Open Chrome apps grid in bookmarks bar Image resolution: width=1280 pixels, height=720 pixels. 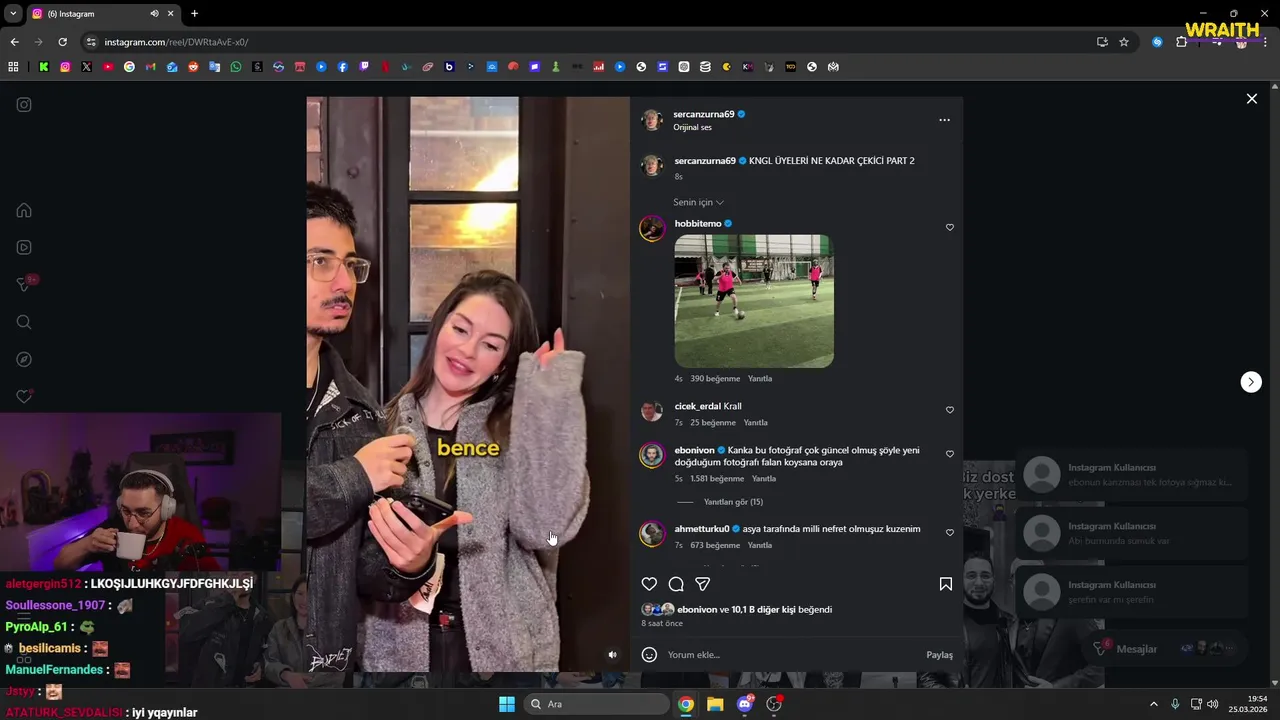(x=13, y=67)
